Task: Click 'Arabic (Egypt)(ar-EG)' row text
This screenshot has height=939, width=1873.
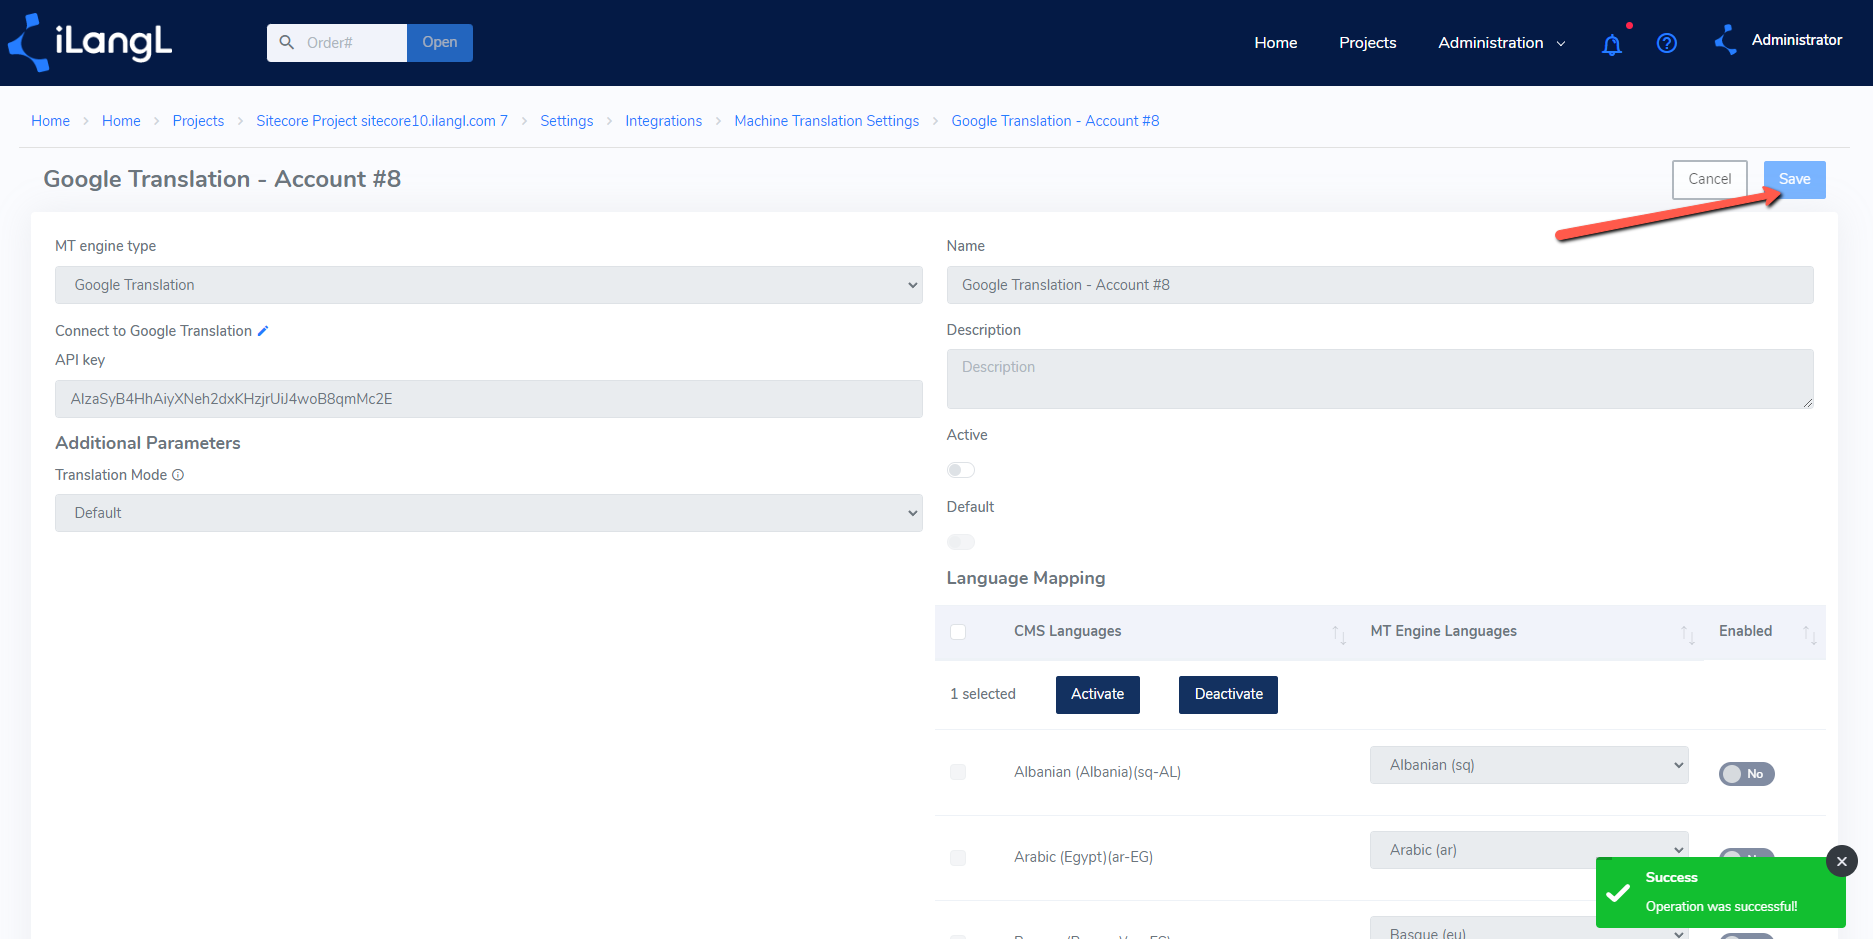Action: 1083,857
